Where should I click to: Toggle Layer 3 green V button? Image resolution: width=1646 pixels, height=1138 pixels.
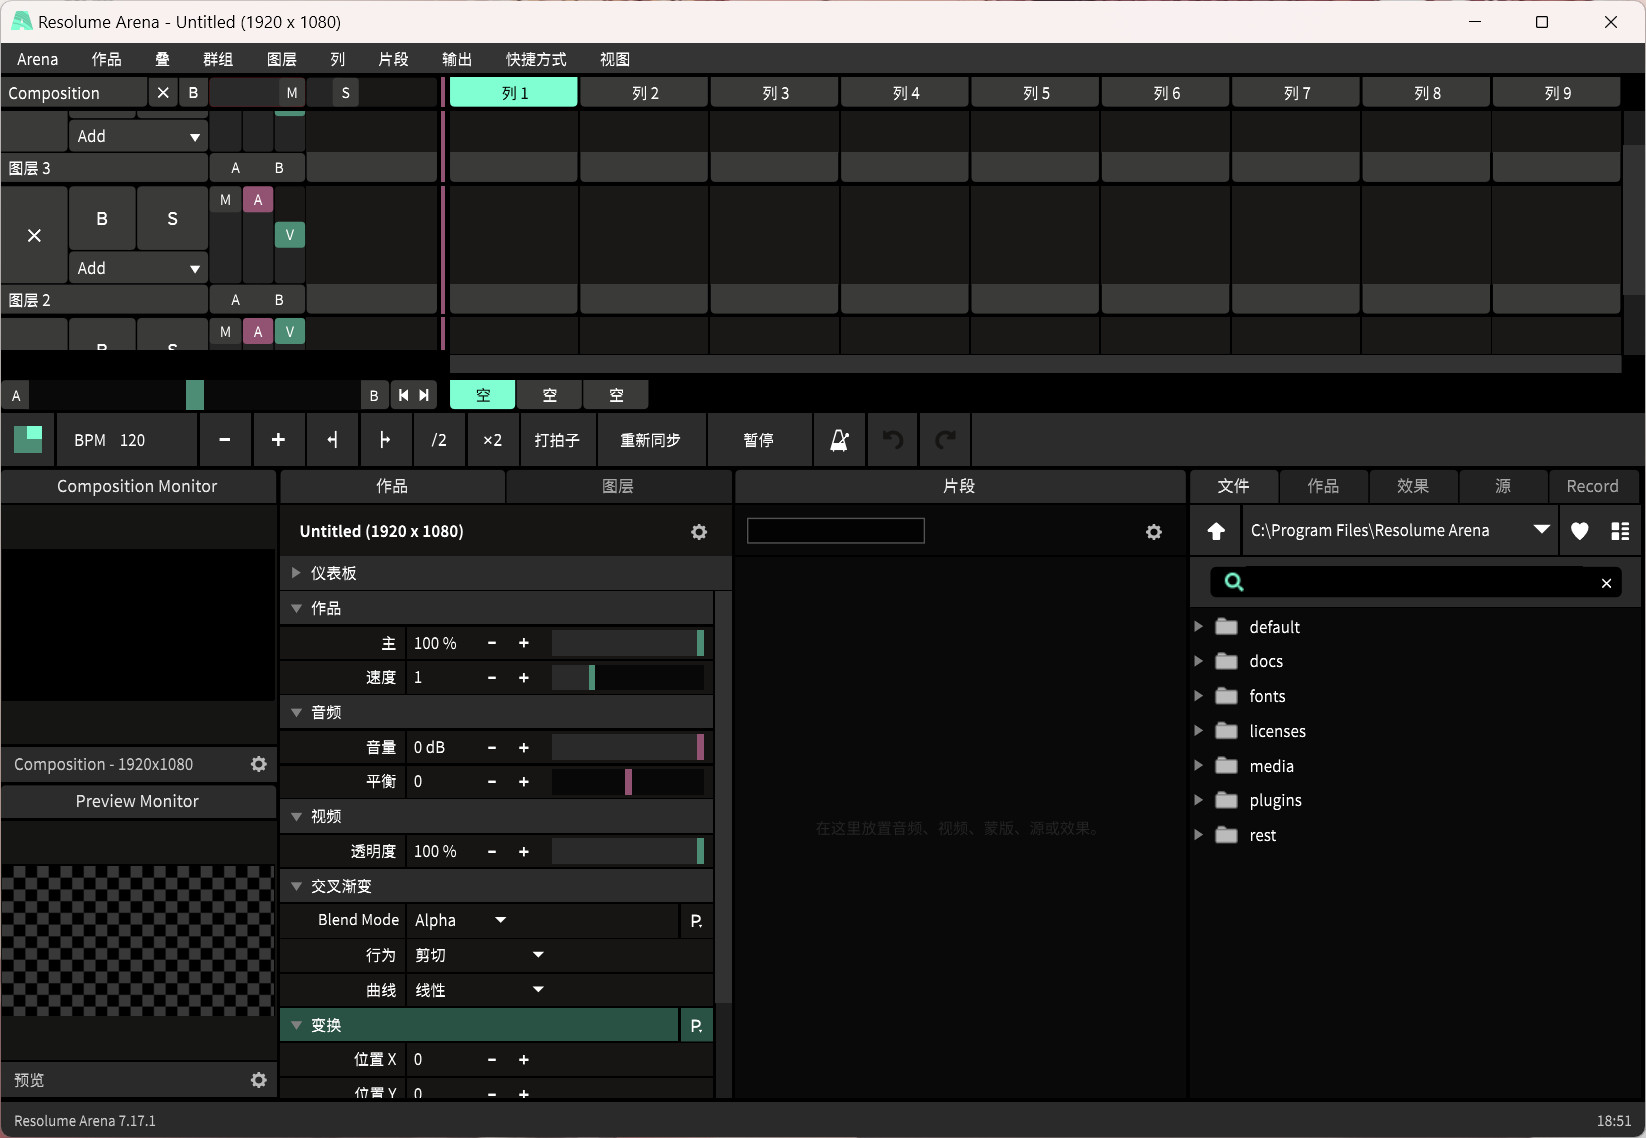(x=290, y=235)
